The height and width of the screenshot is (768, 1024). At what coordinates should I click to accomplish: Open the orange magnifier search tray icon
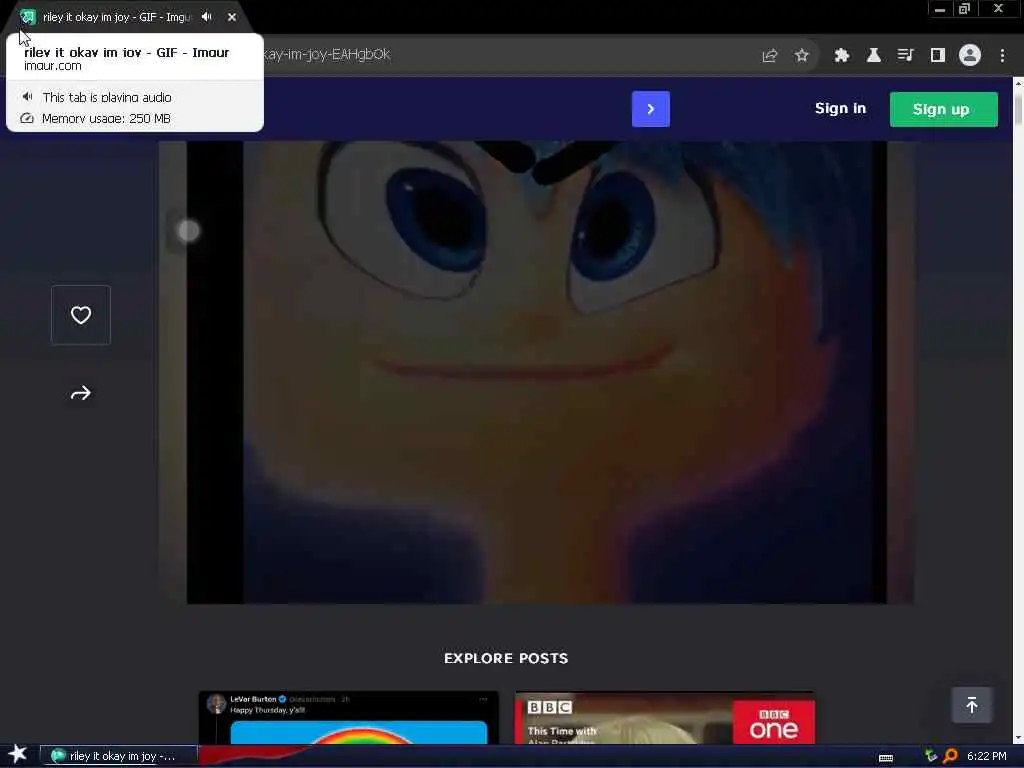click(950, 756)
